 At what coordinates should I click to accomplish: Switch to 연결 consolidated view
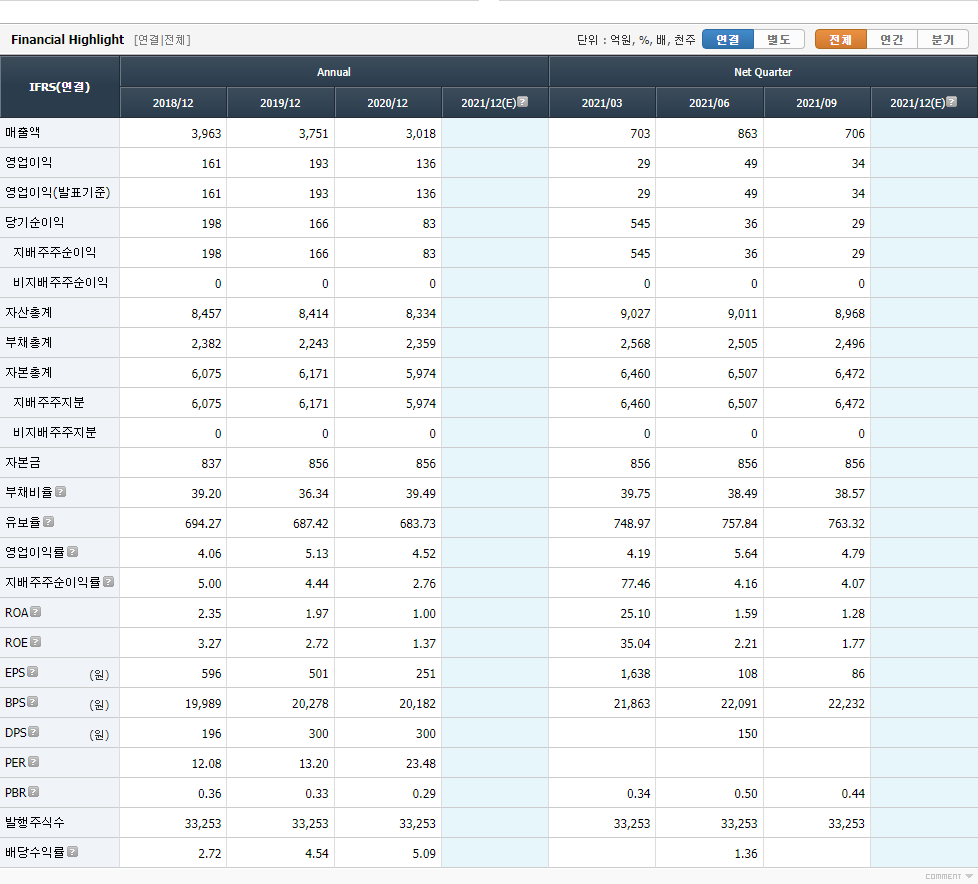point(728,39)
